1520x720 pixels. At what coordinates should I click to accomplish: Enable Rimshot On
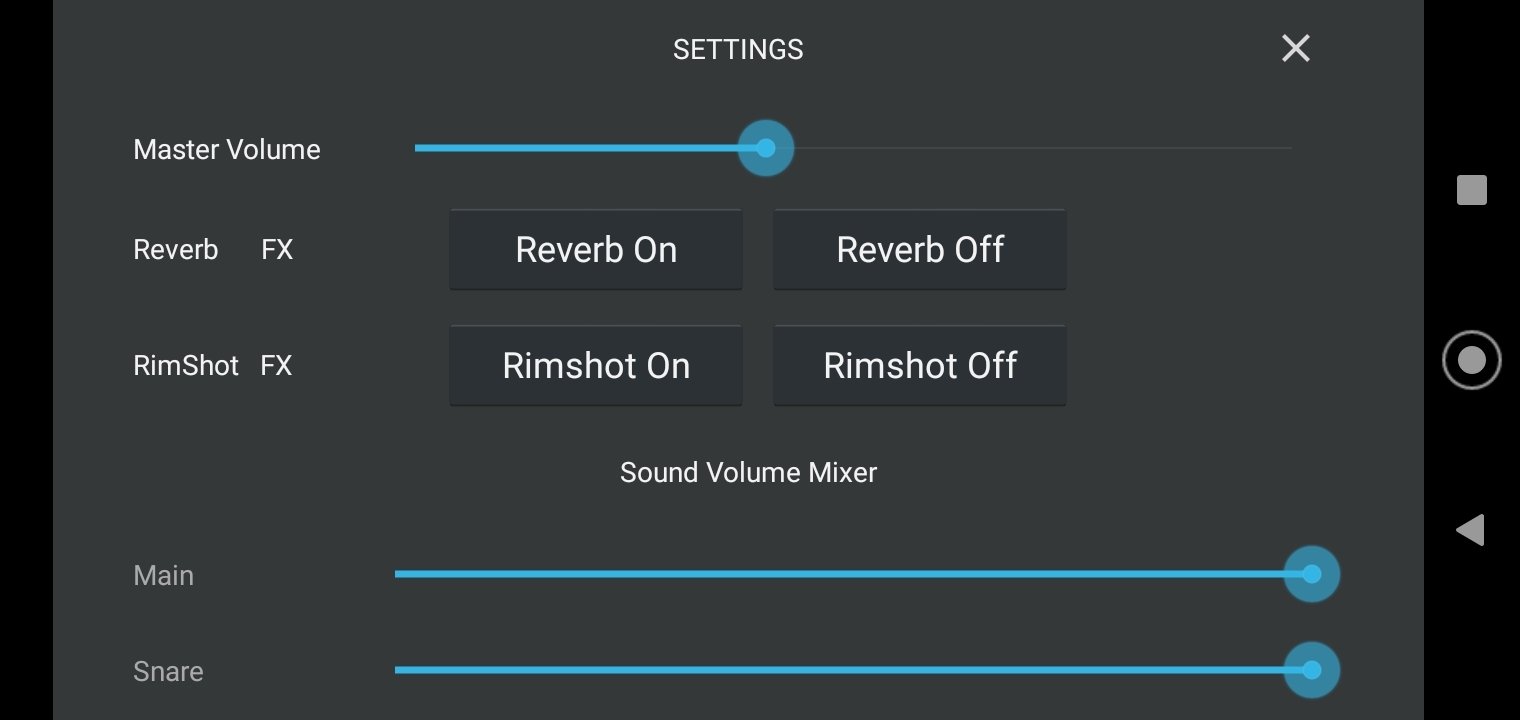coord(596,365)
